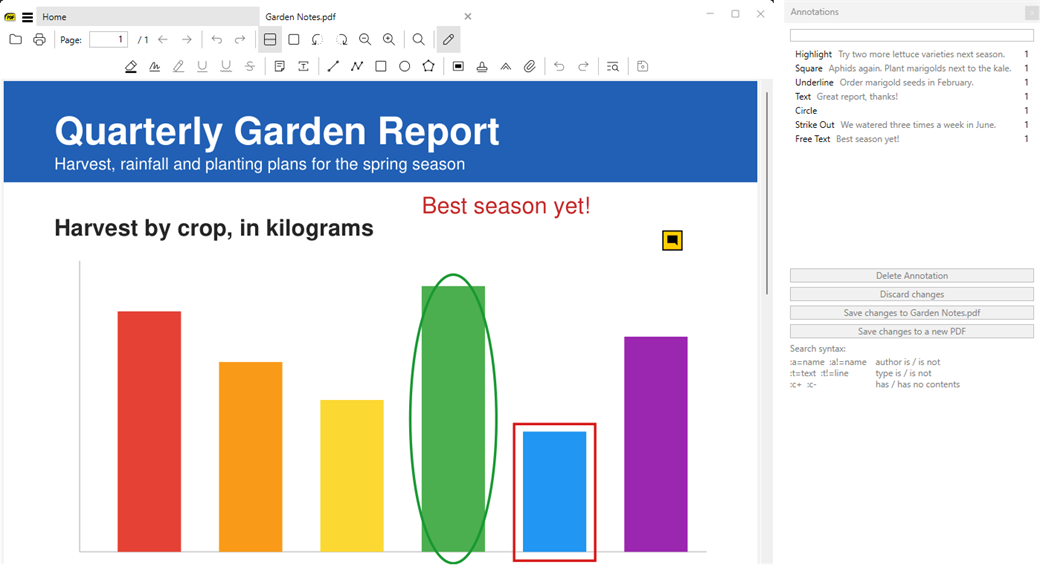Open a file with the folder icon
Viewport: 1040px width, 565px height.
click(15, 40)
